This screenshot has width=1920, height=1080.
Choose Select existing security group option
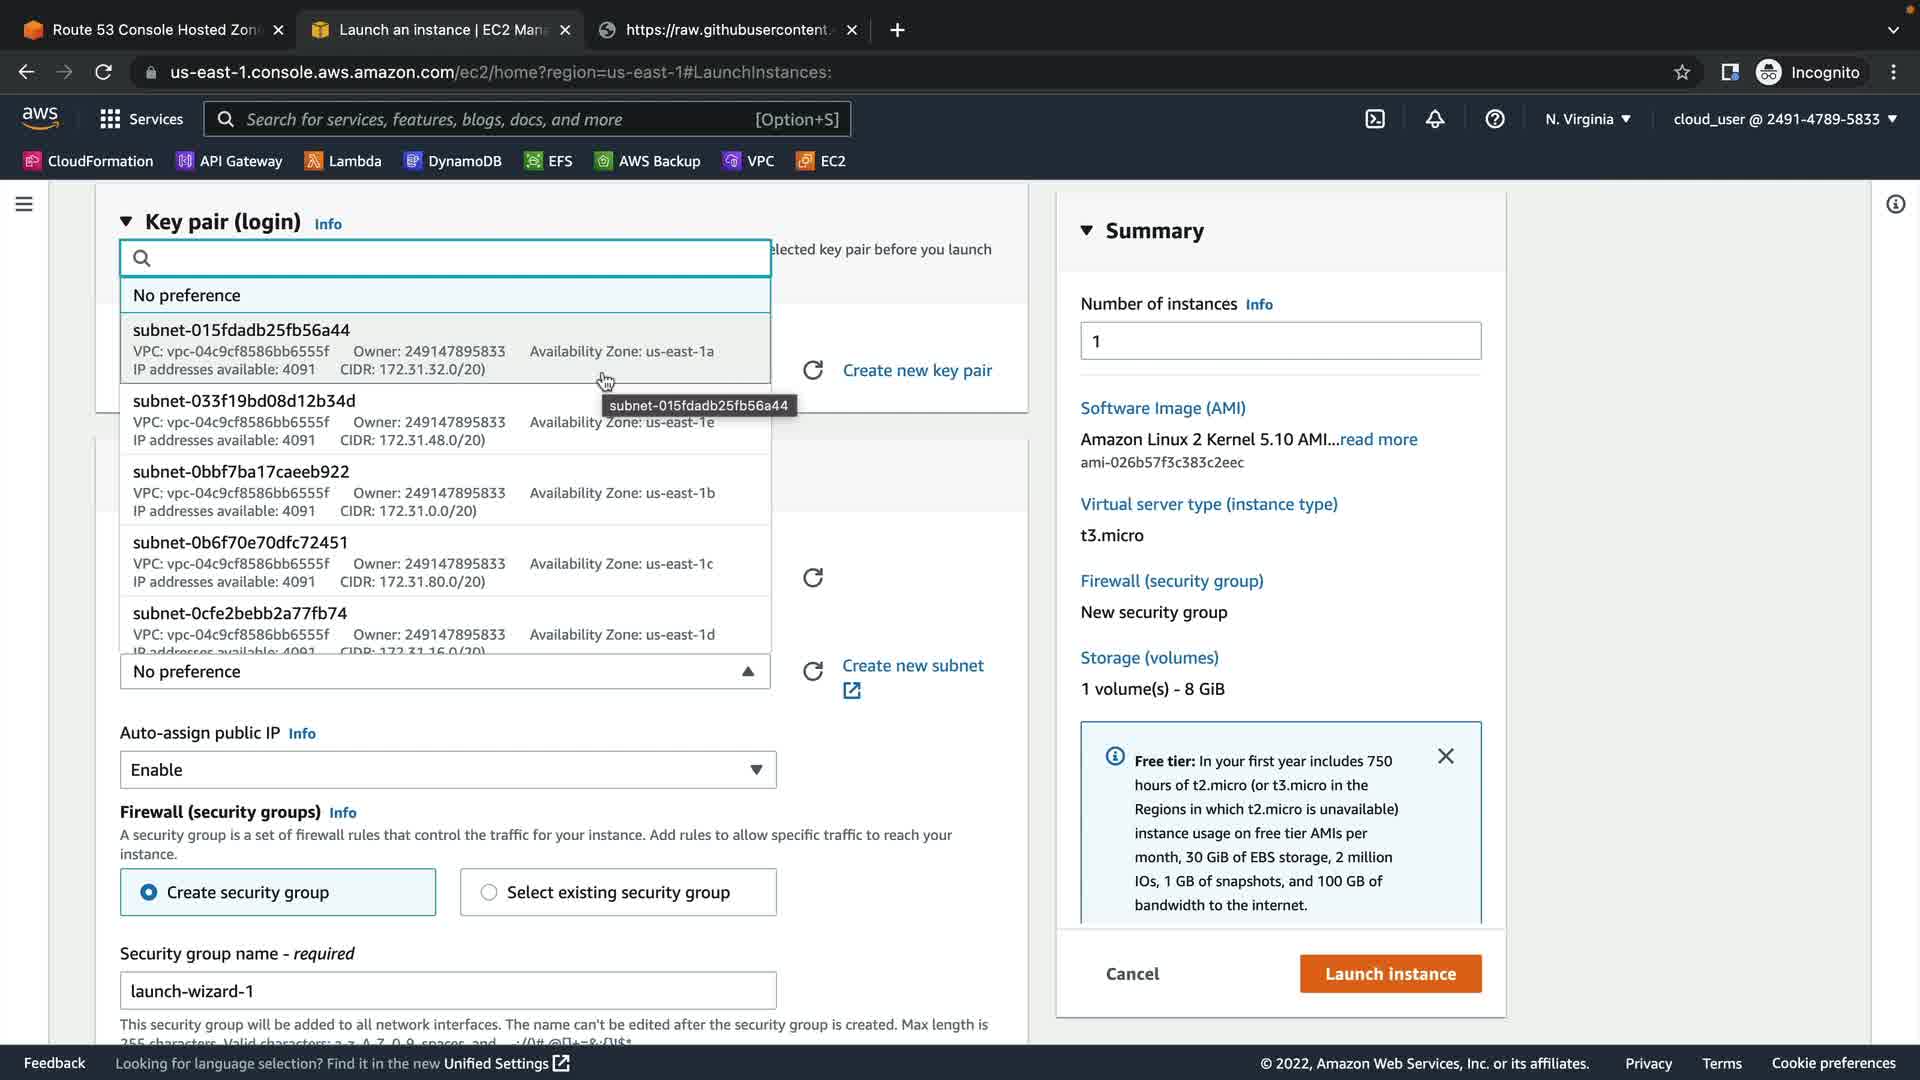[489, 892]
